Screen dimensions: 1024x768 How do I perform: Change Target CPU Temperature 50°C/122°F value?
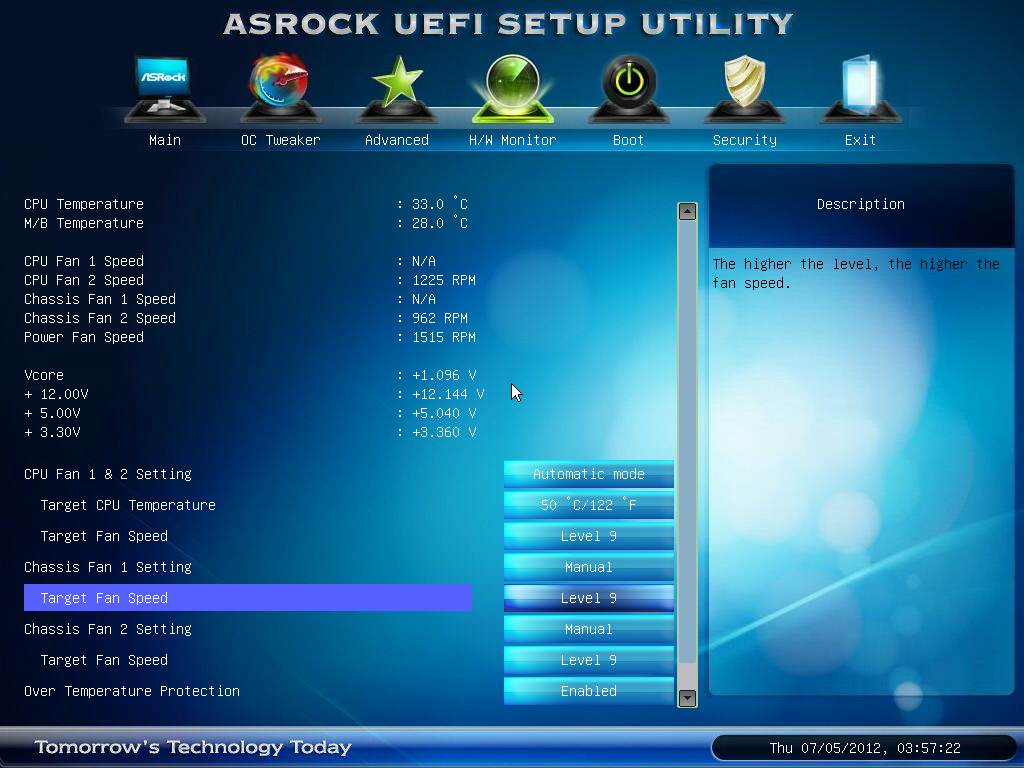pyautogui.click(x=588, y=505)
